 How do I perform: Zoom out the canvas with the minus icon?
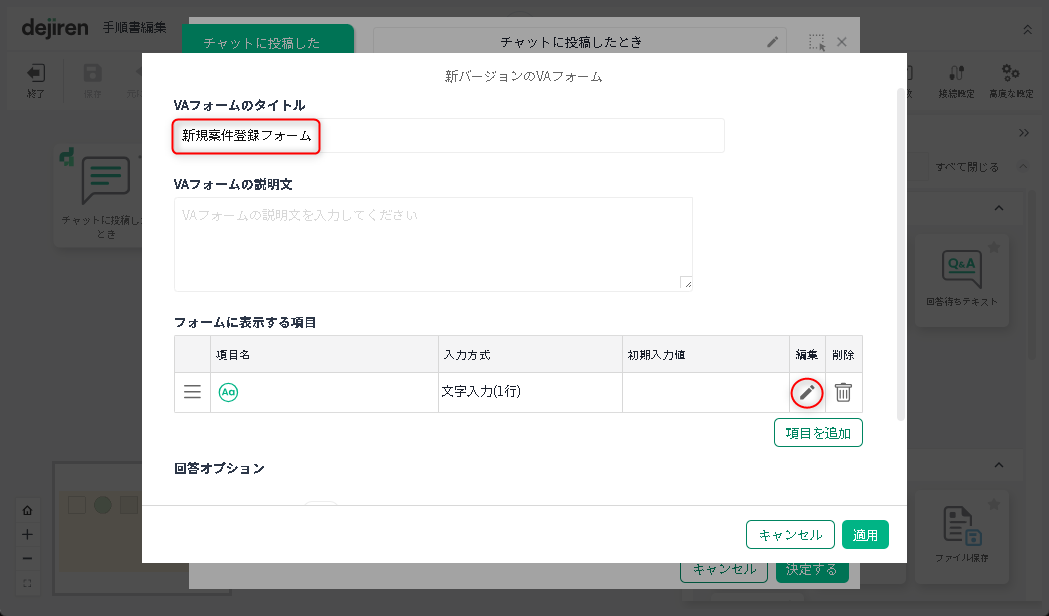pos(27,558)
